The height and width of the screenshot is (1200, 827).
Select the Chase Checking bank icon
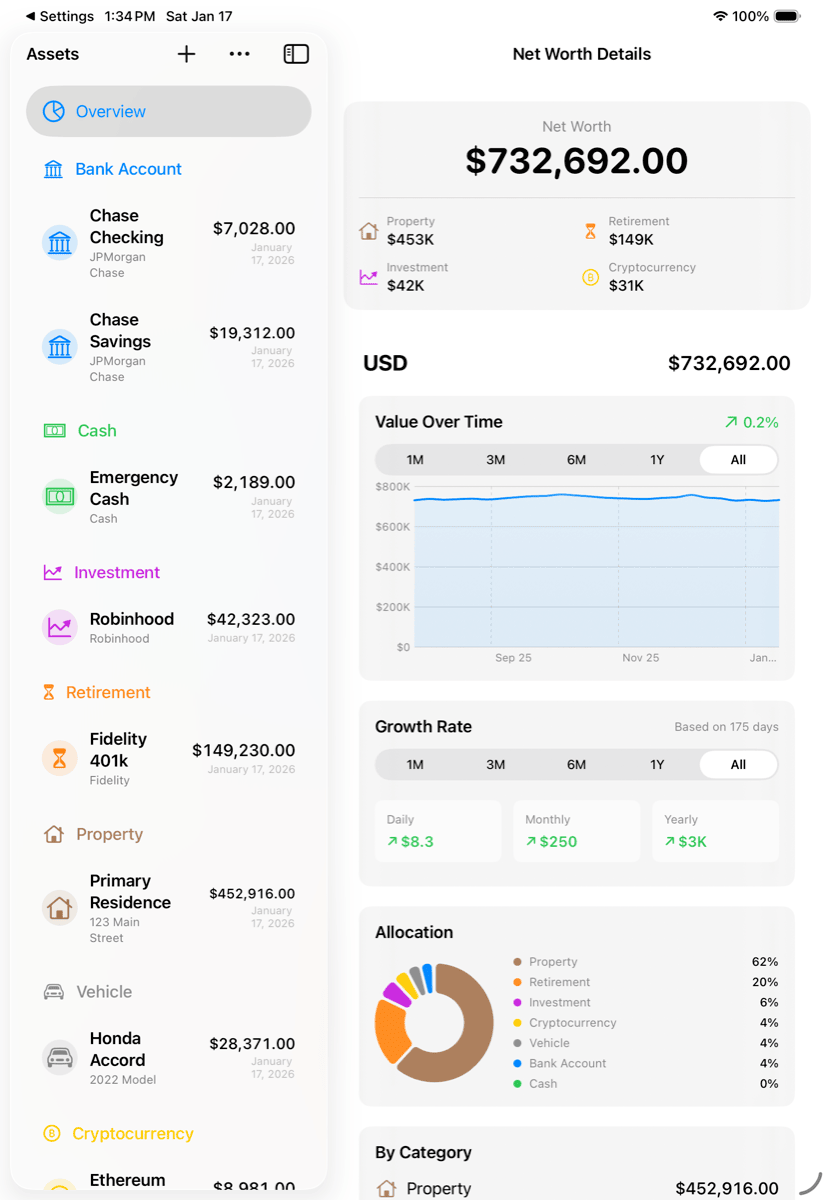coord(60,242)
